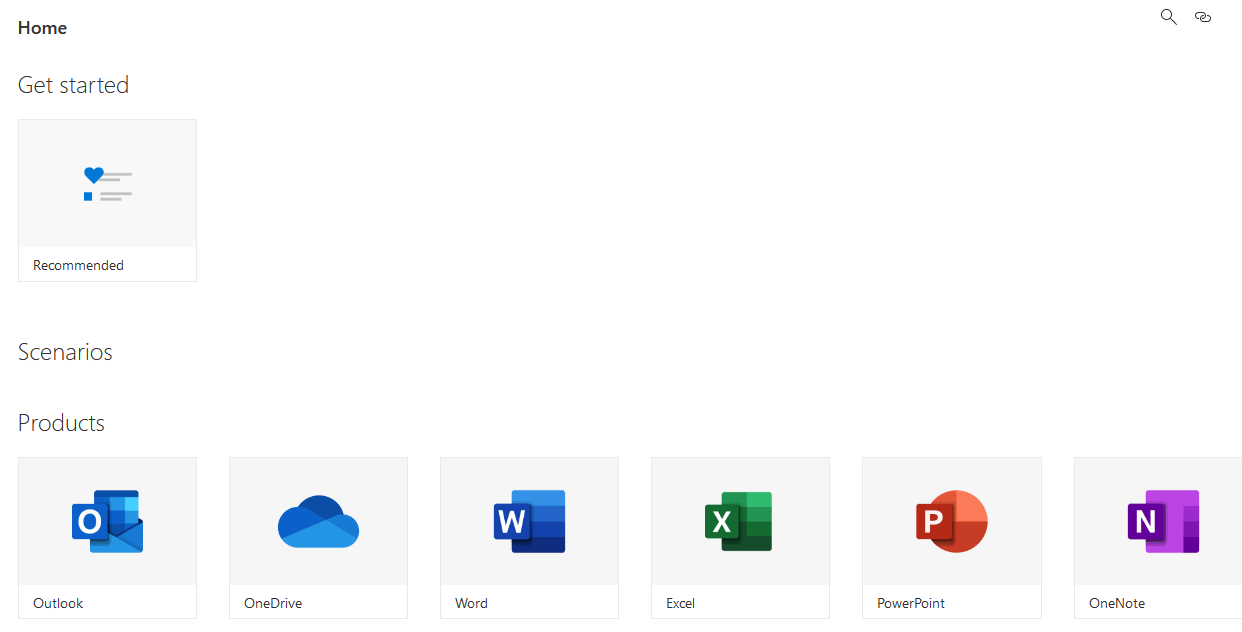Click the Outlook card label
Image resolution: width=1242 pixels, height=632 pixels.
point(58,603)
